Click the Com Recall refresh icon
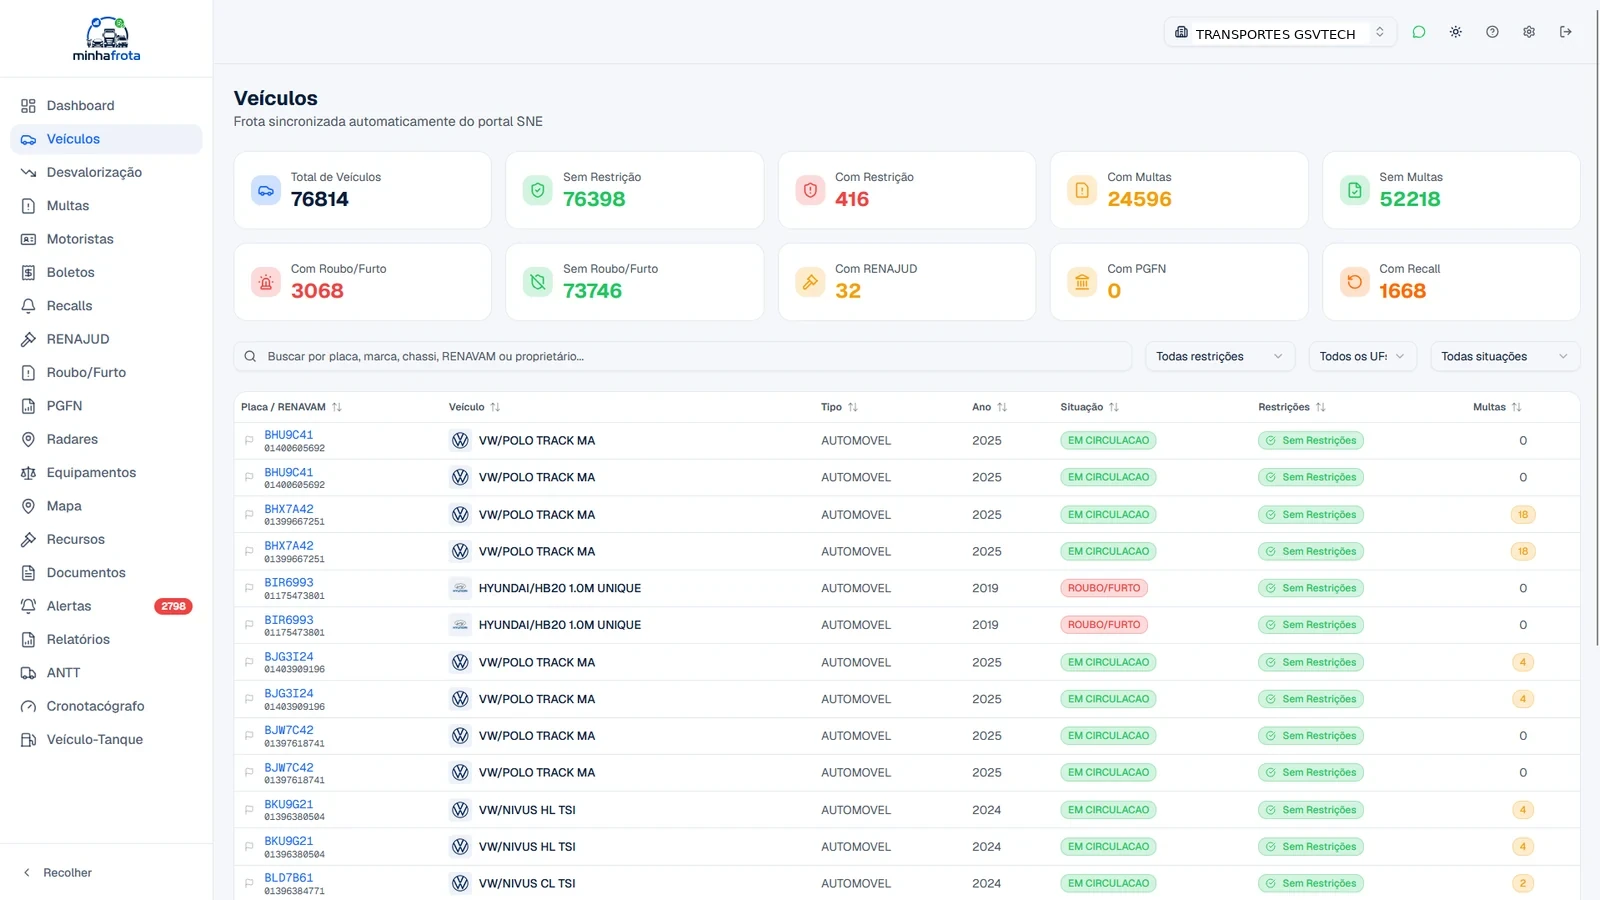The height and width of the screenshot is (900, 1600). (1354, 282)
